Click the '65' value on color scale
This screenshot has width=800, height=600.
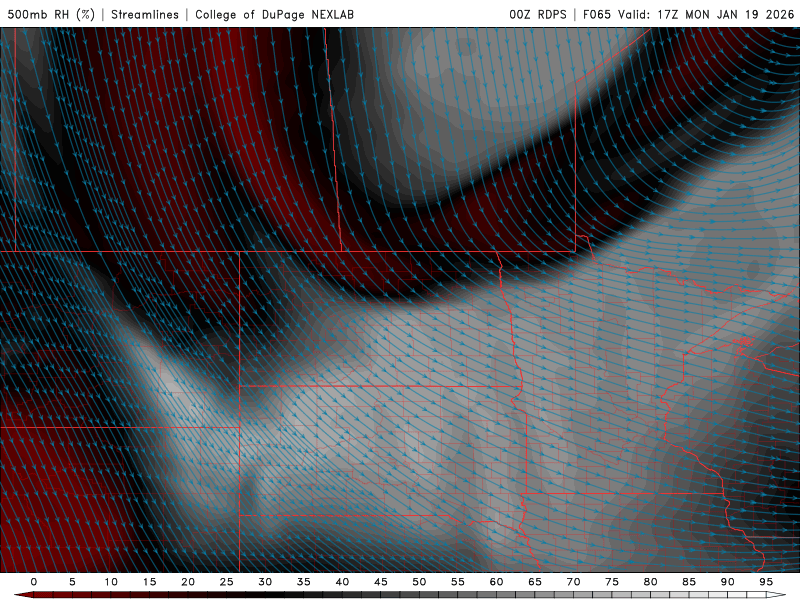click(x=535, y=582)
